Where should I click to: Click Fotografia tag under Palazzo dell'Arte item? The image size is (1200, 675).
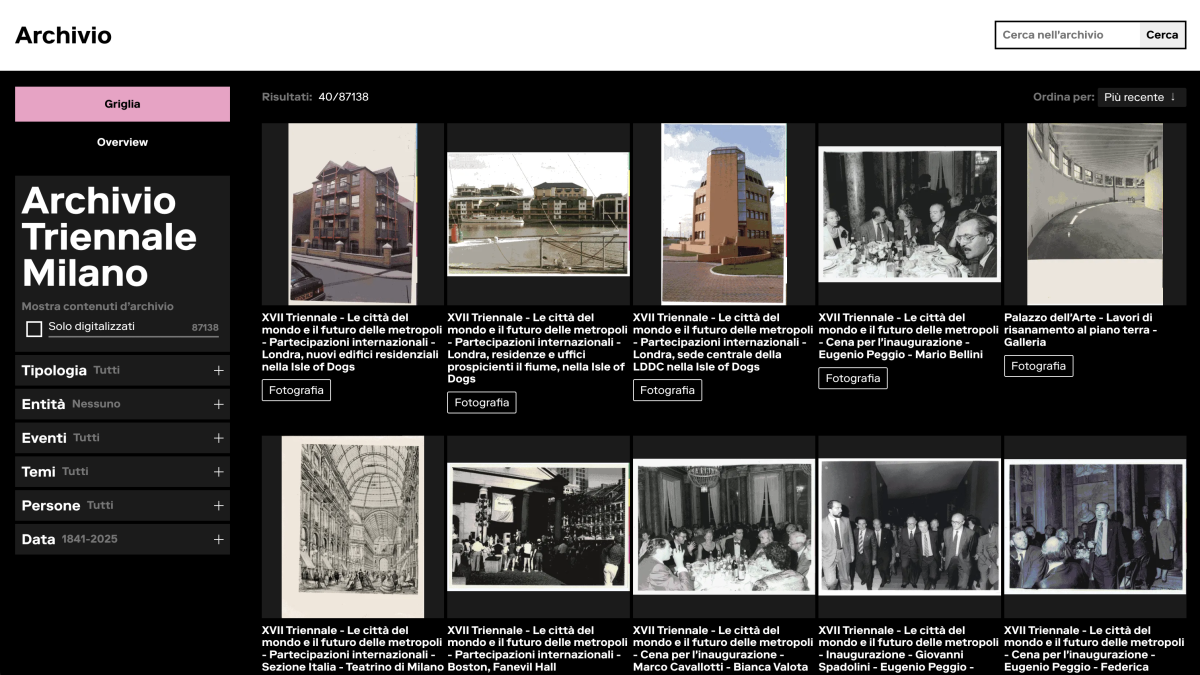pos(1038,366)
